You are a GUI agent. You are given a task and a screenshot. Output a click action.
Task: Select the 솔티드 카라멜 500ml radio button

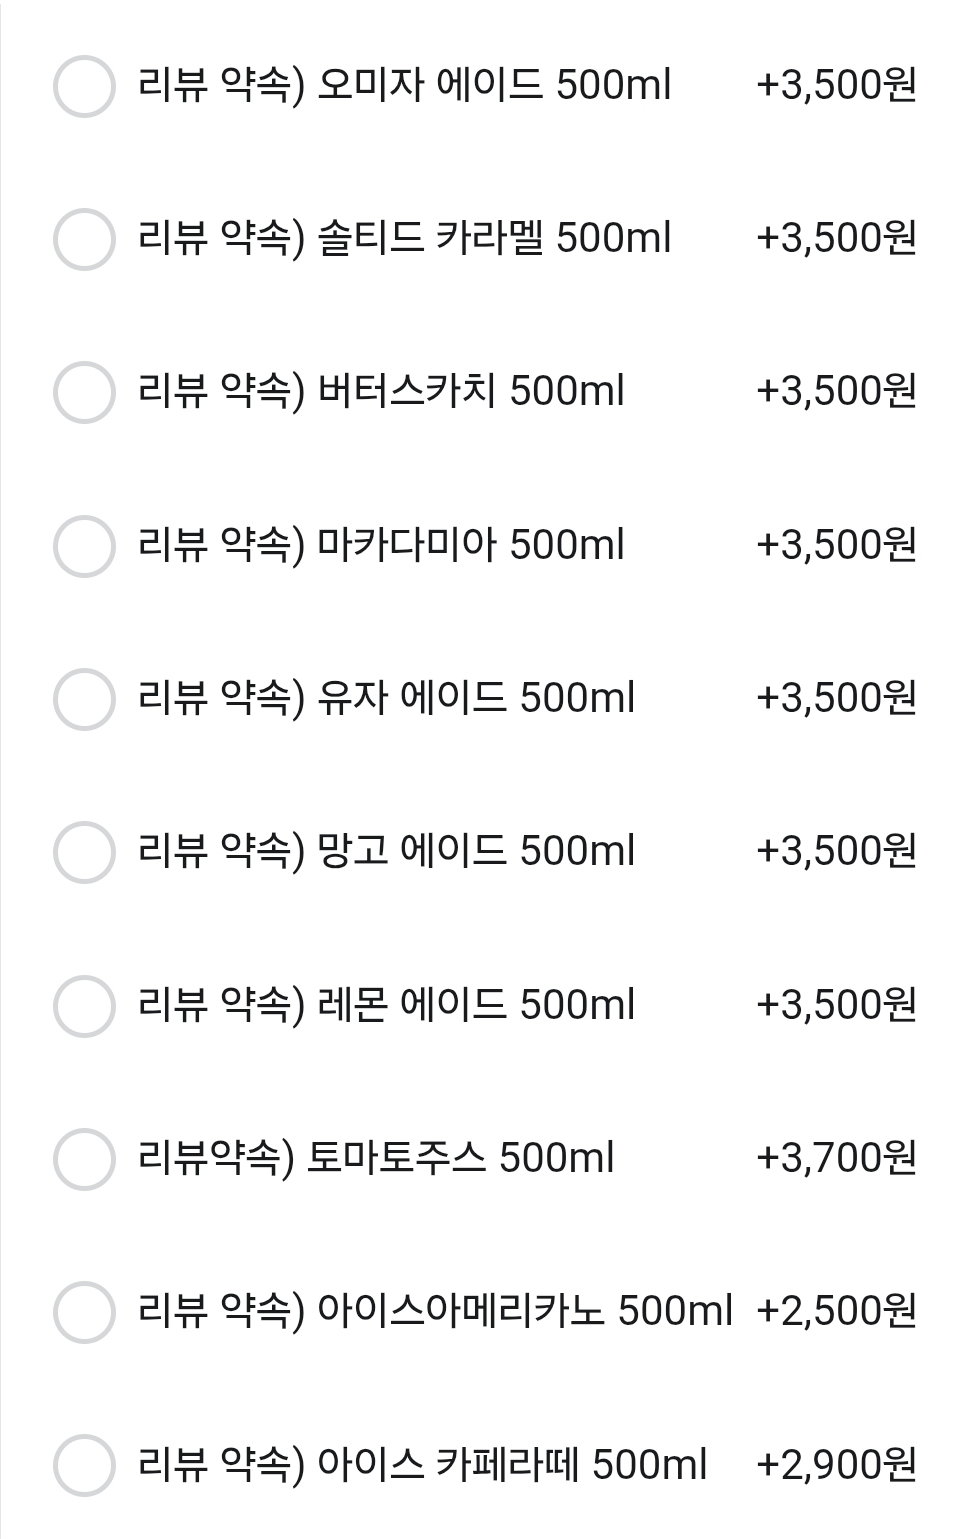[x=84, y=239]
